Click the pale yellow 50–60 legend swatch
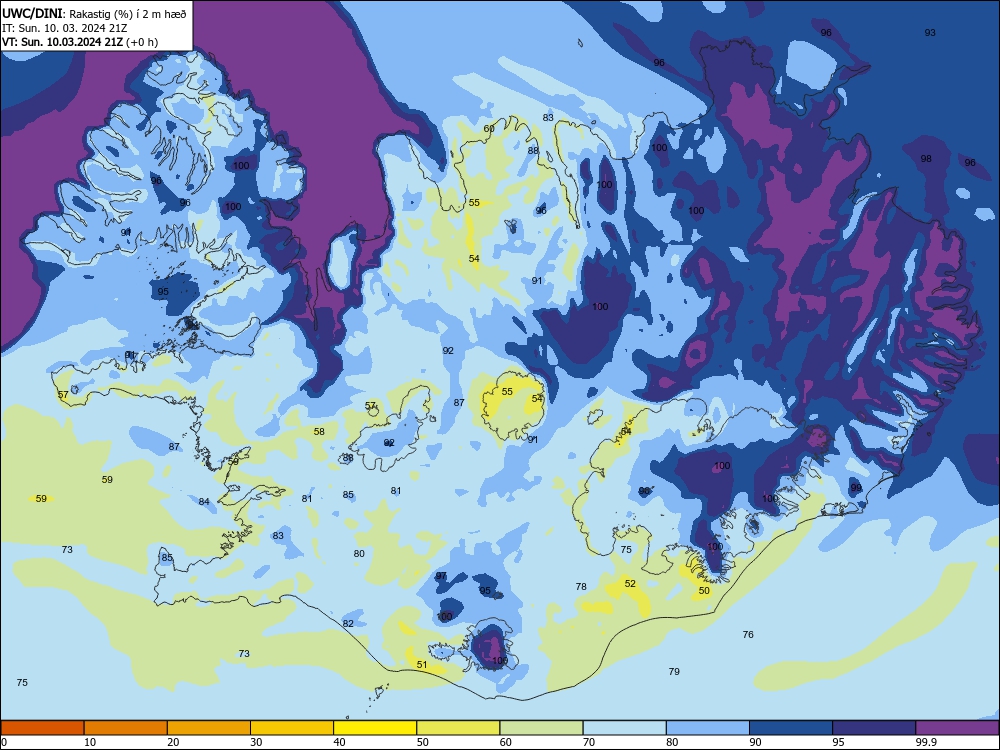 (x=459, y=728)
